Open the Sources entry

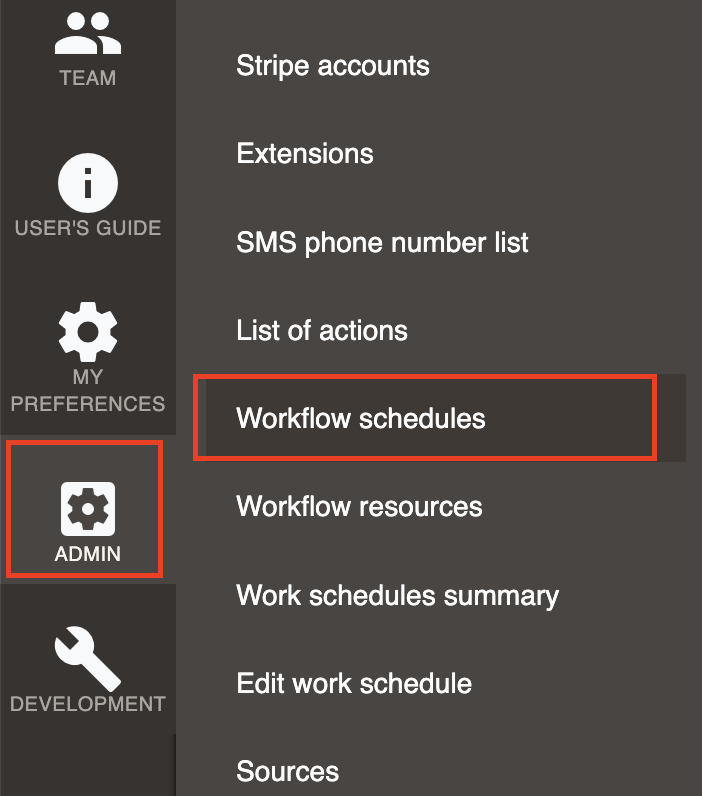[287, 772]
